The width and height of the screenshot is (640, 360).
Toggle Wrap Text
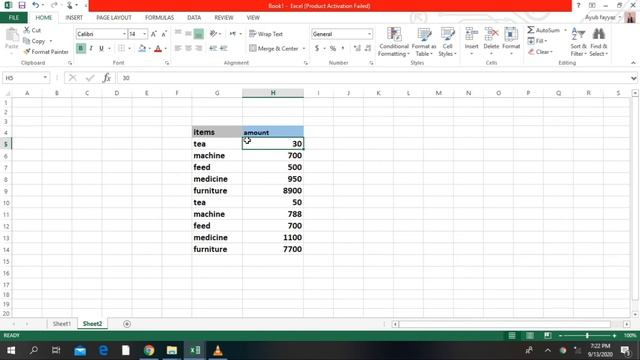point(266,34)
